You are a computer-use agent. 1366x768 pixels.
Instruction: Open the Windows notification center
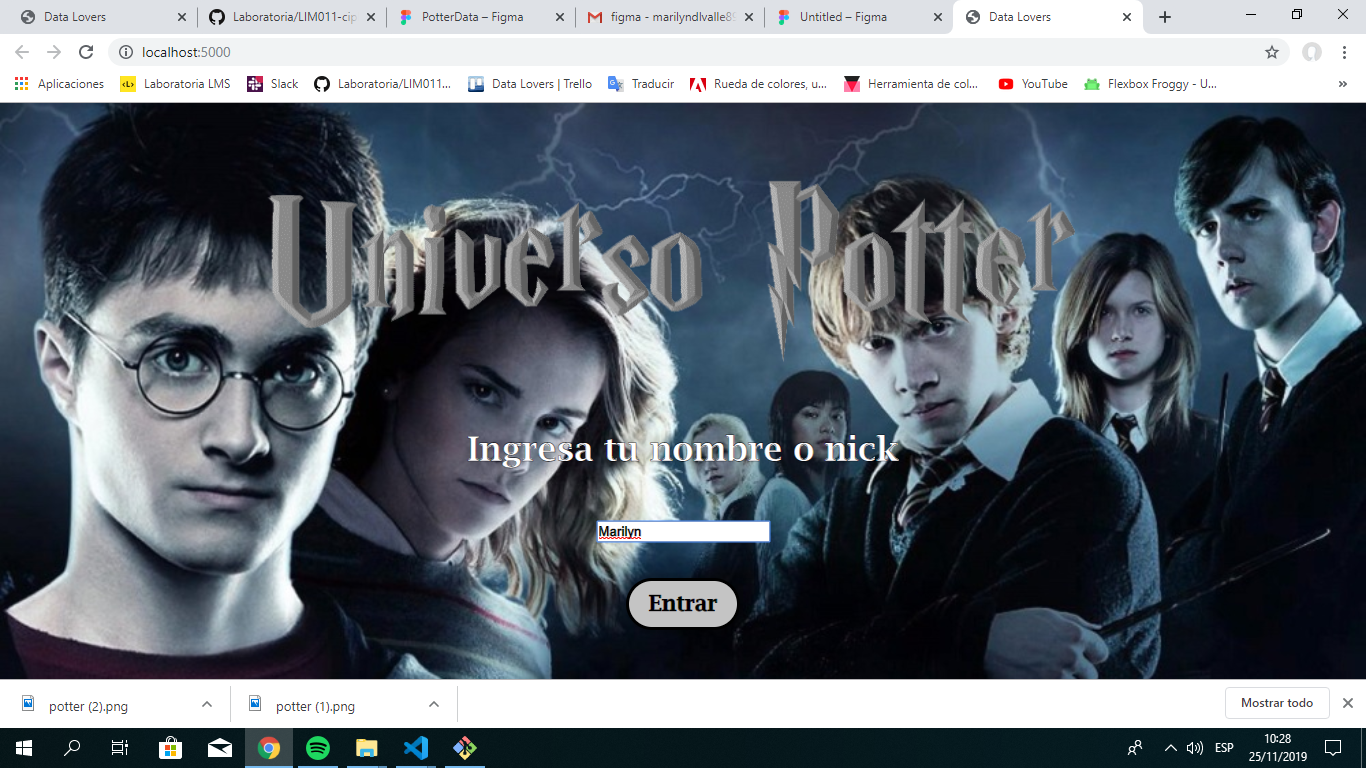1332,748
